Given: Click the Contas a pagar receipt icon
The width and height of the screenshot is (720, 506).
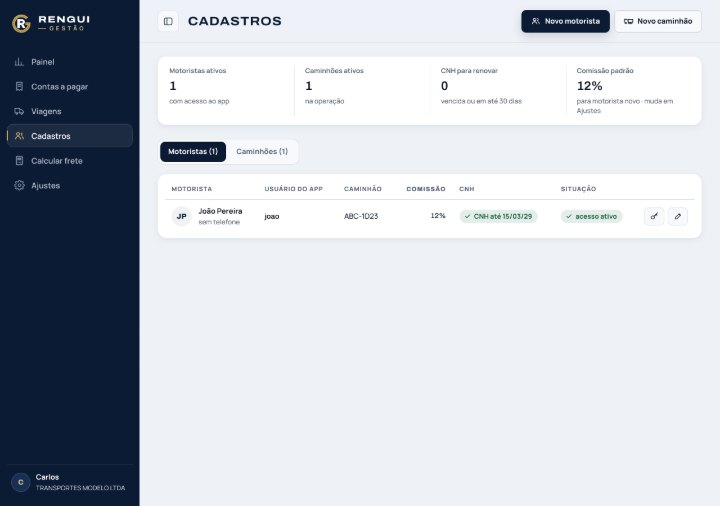Looking at the screenshot, I should tap(19, 87).
